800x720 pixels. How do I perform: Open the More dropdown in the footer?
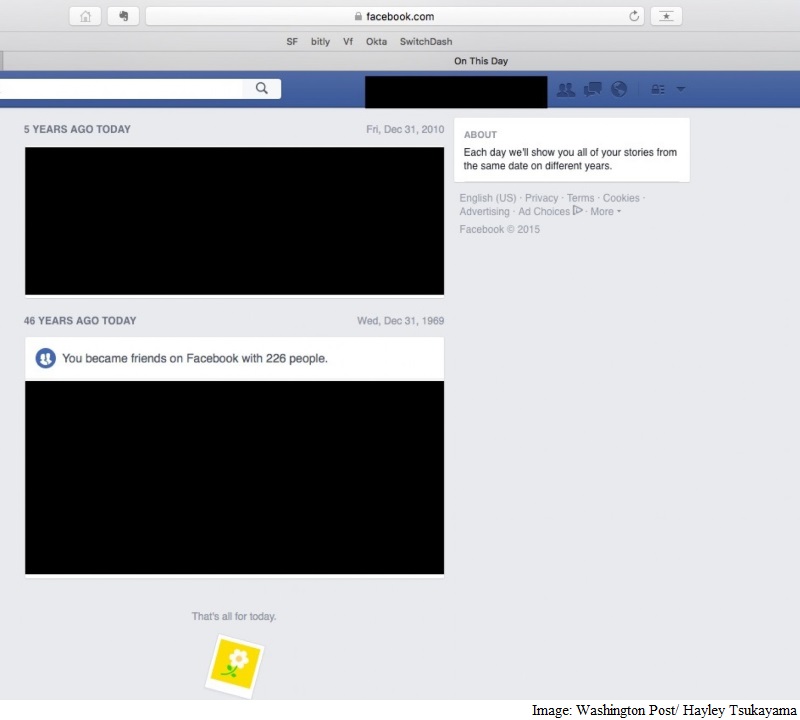pyautogui.click(x=602, y=211)
